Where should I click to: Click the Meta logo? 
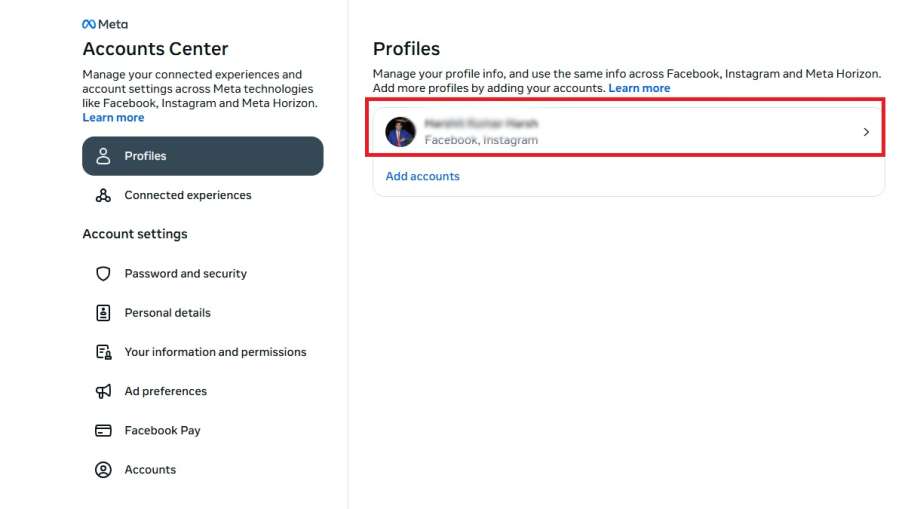pyautogui.click(x=105, y=24)
